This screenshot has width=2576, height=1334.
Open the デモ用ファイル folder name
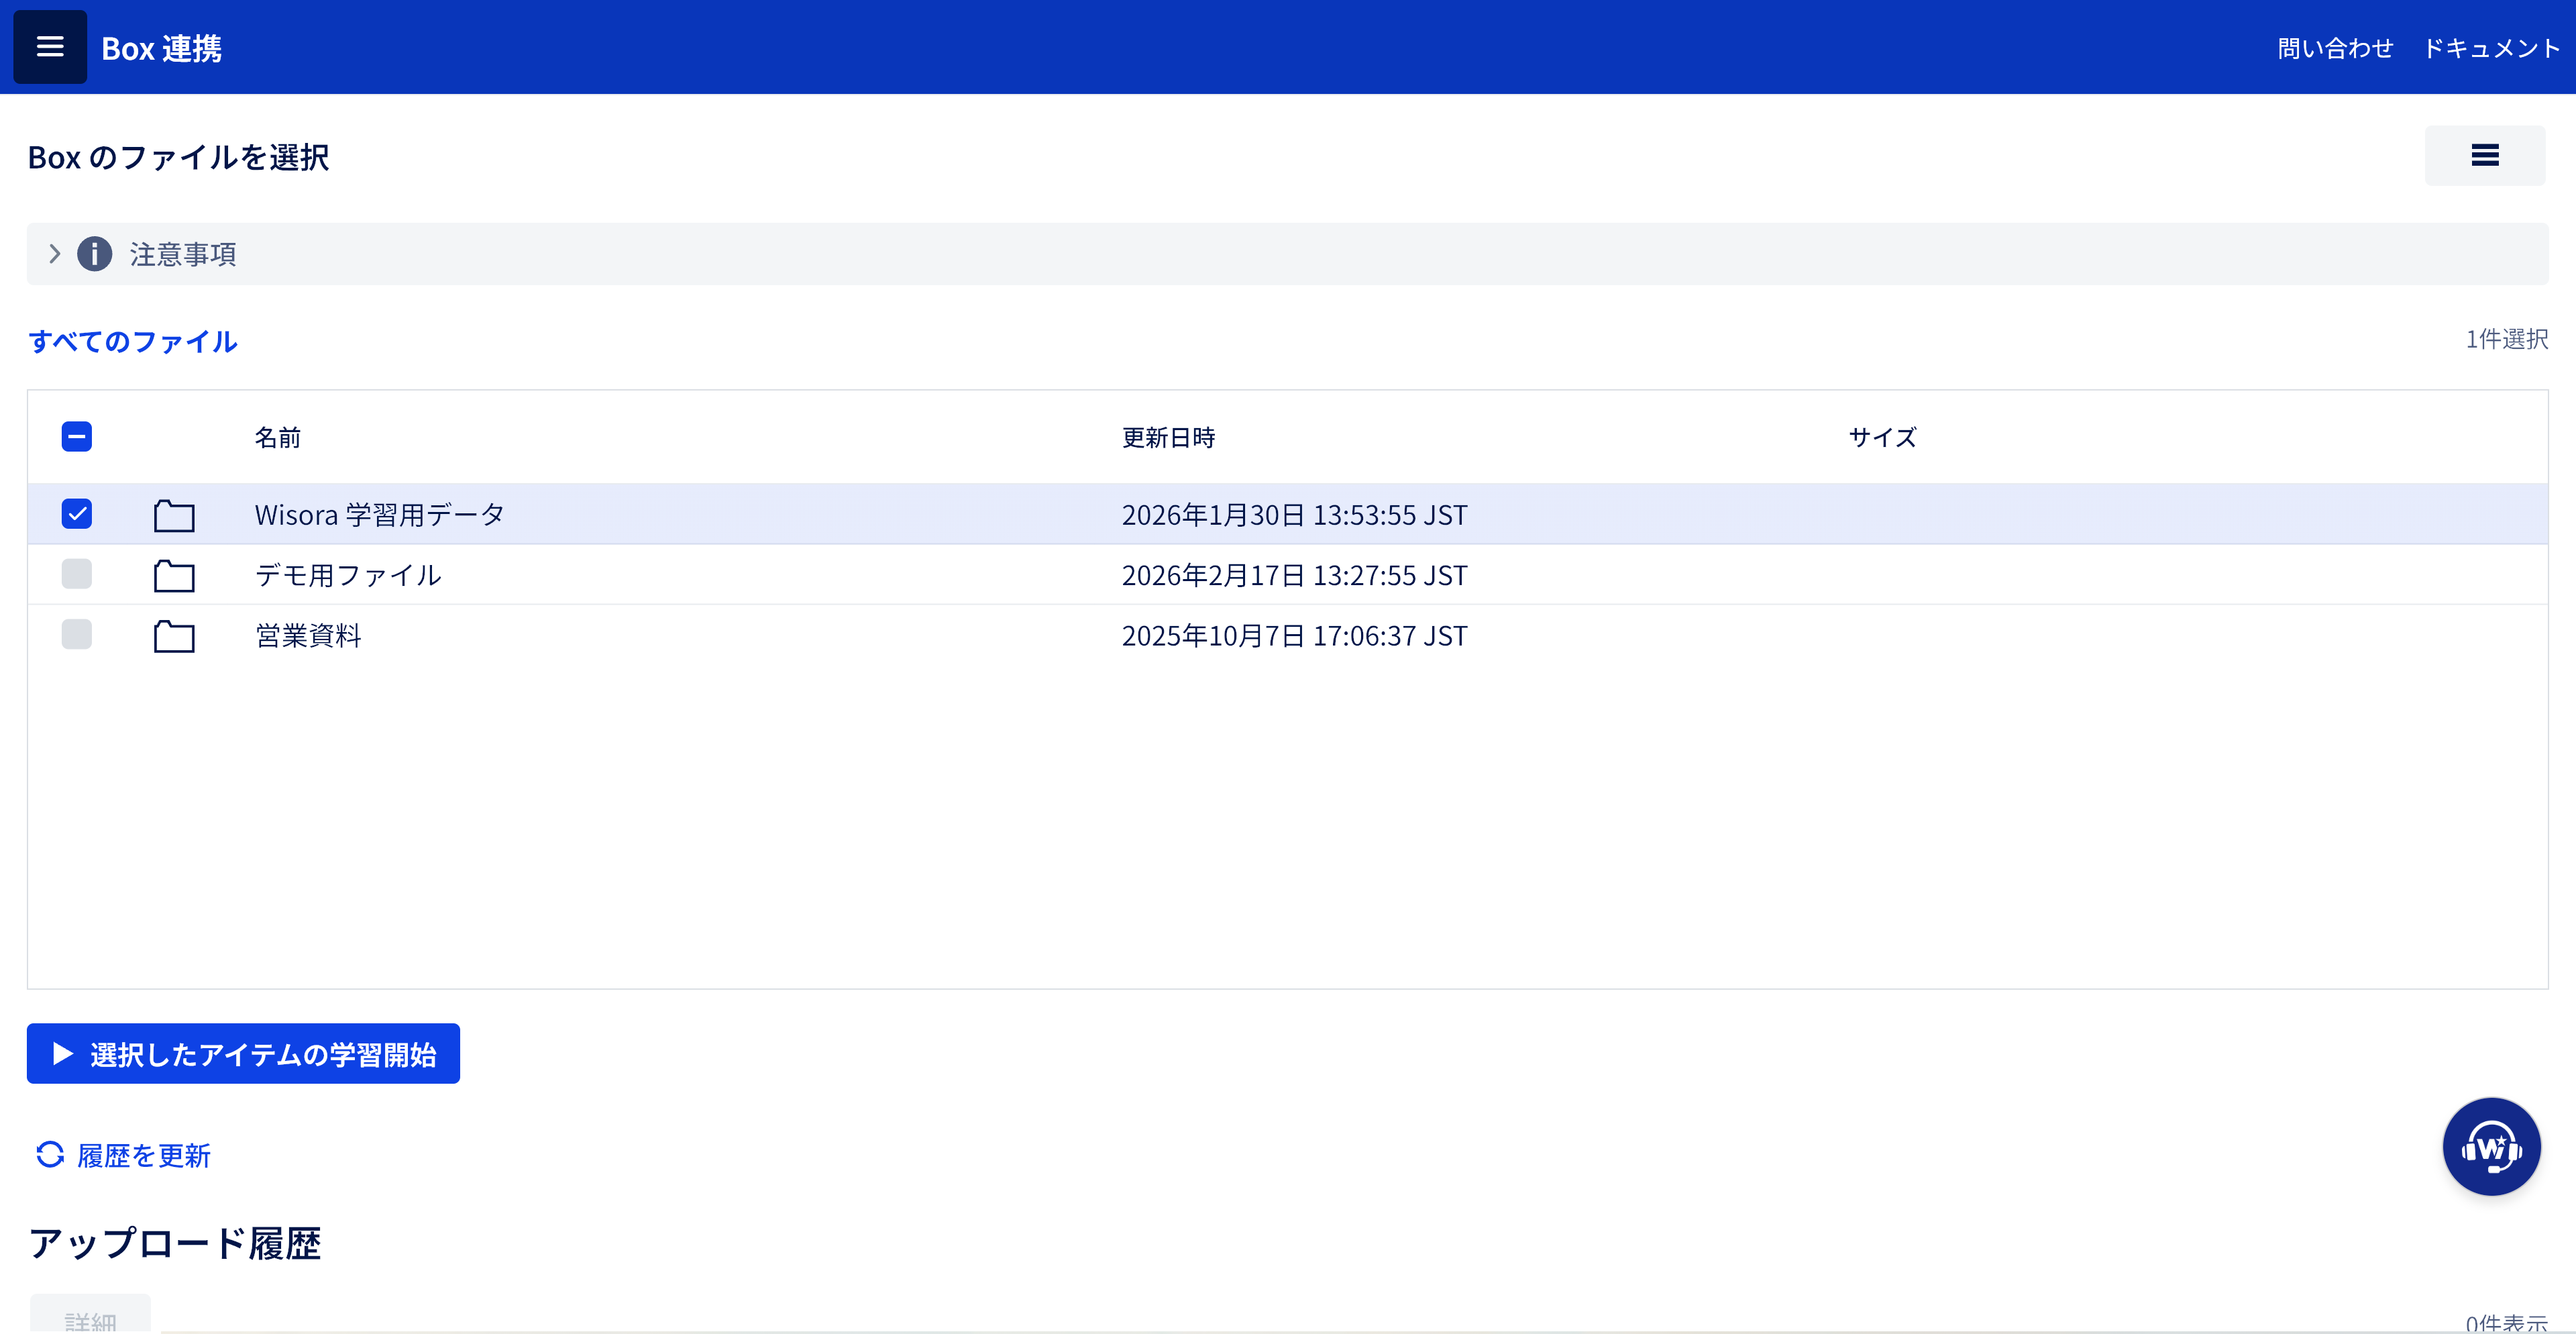pyautogui.click(x=348, y=575)
